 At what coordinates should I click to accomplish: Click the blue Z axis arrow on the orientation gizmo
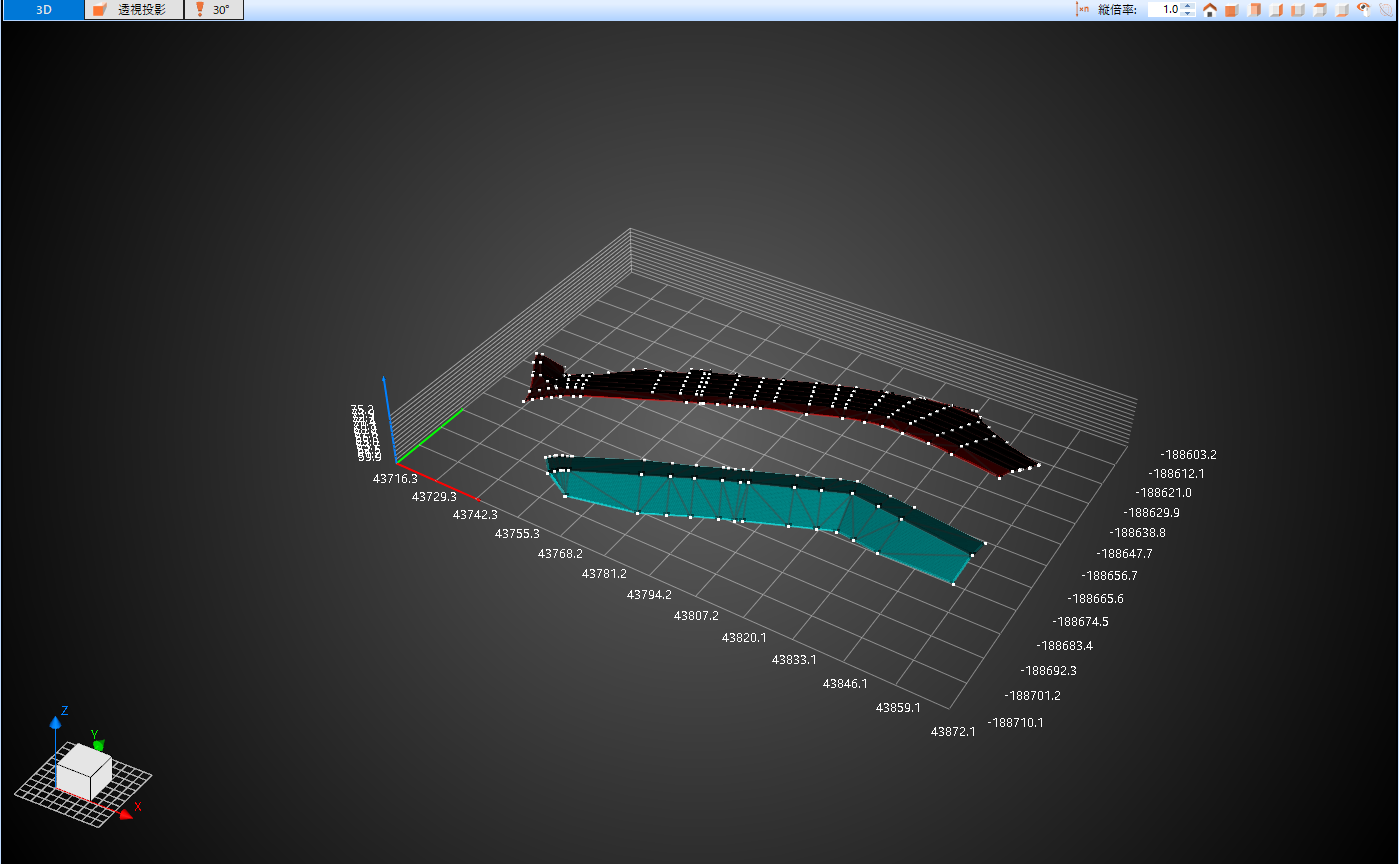pos(56,721)
